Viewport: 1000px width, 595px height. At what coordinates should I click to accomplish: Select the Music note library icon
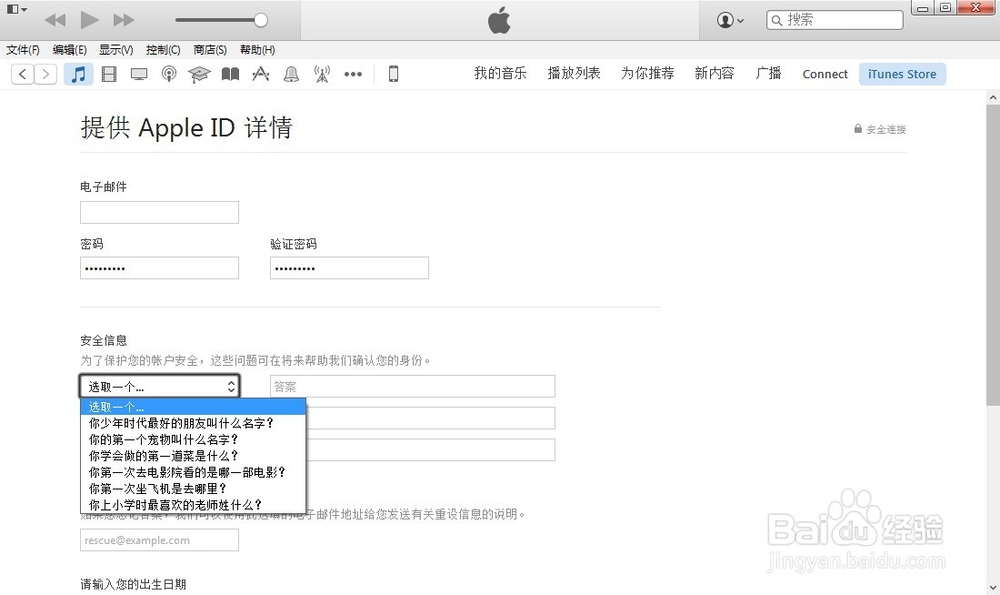[78, 74]
